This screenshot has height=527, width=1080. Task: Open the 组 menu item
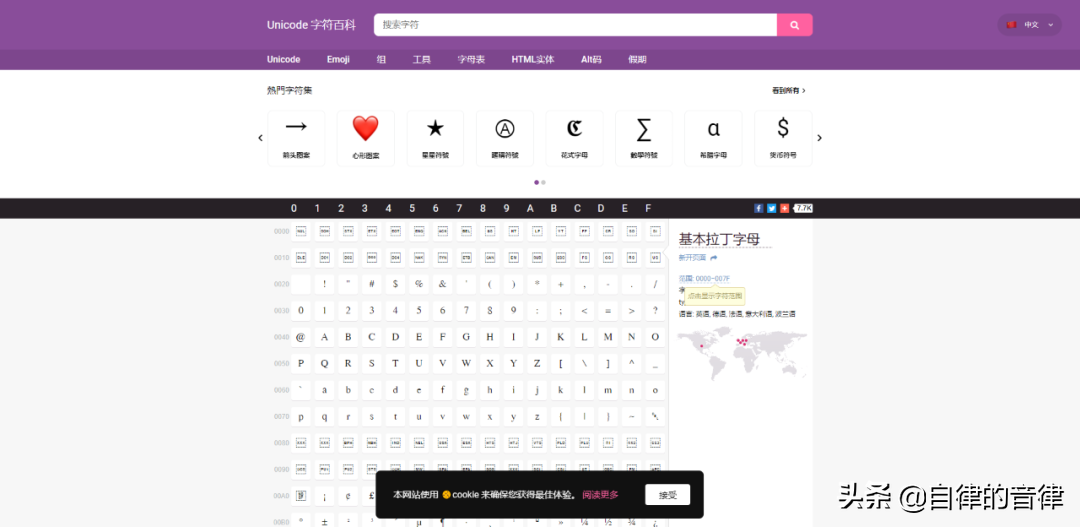(382, 59)
